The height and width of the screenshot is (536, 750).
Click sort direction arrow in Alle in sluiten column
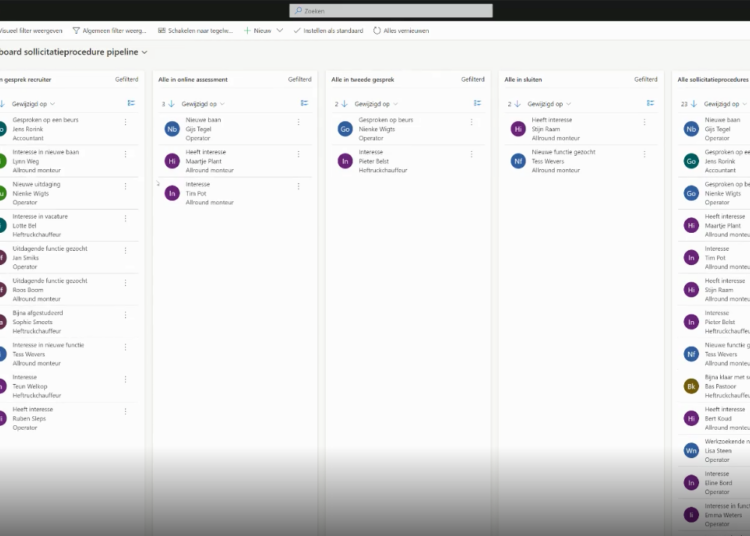point(519,103)
